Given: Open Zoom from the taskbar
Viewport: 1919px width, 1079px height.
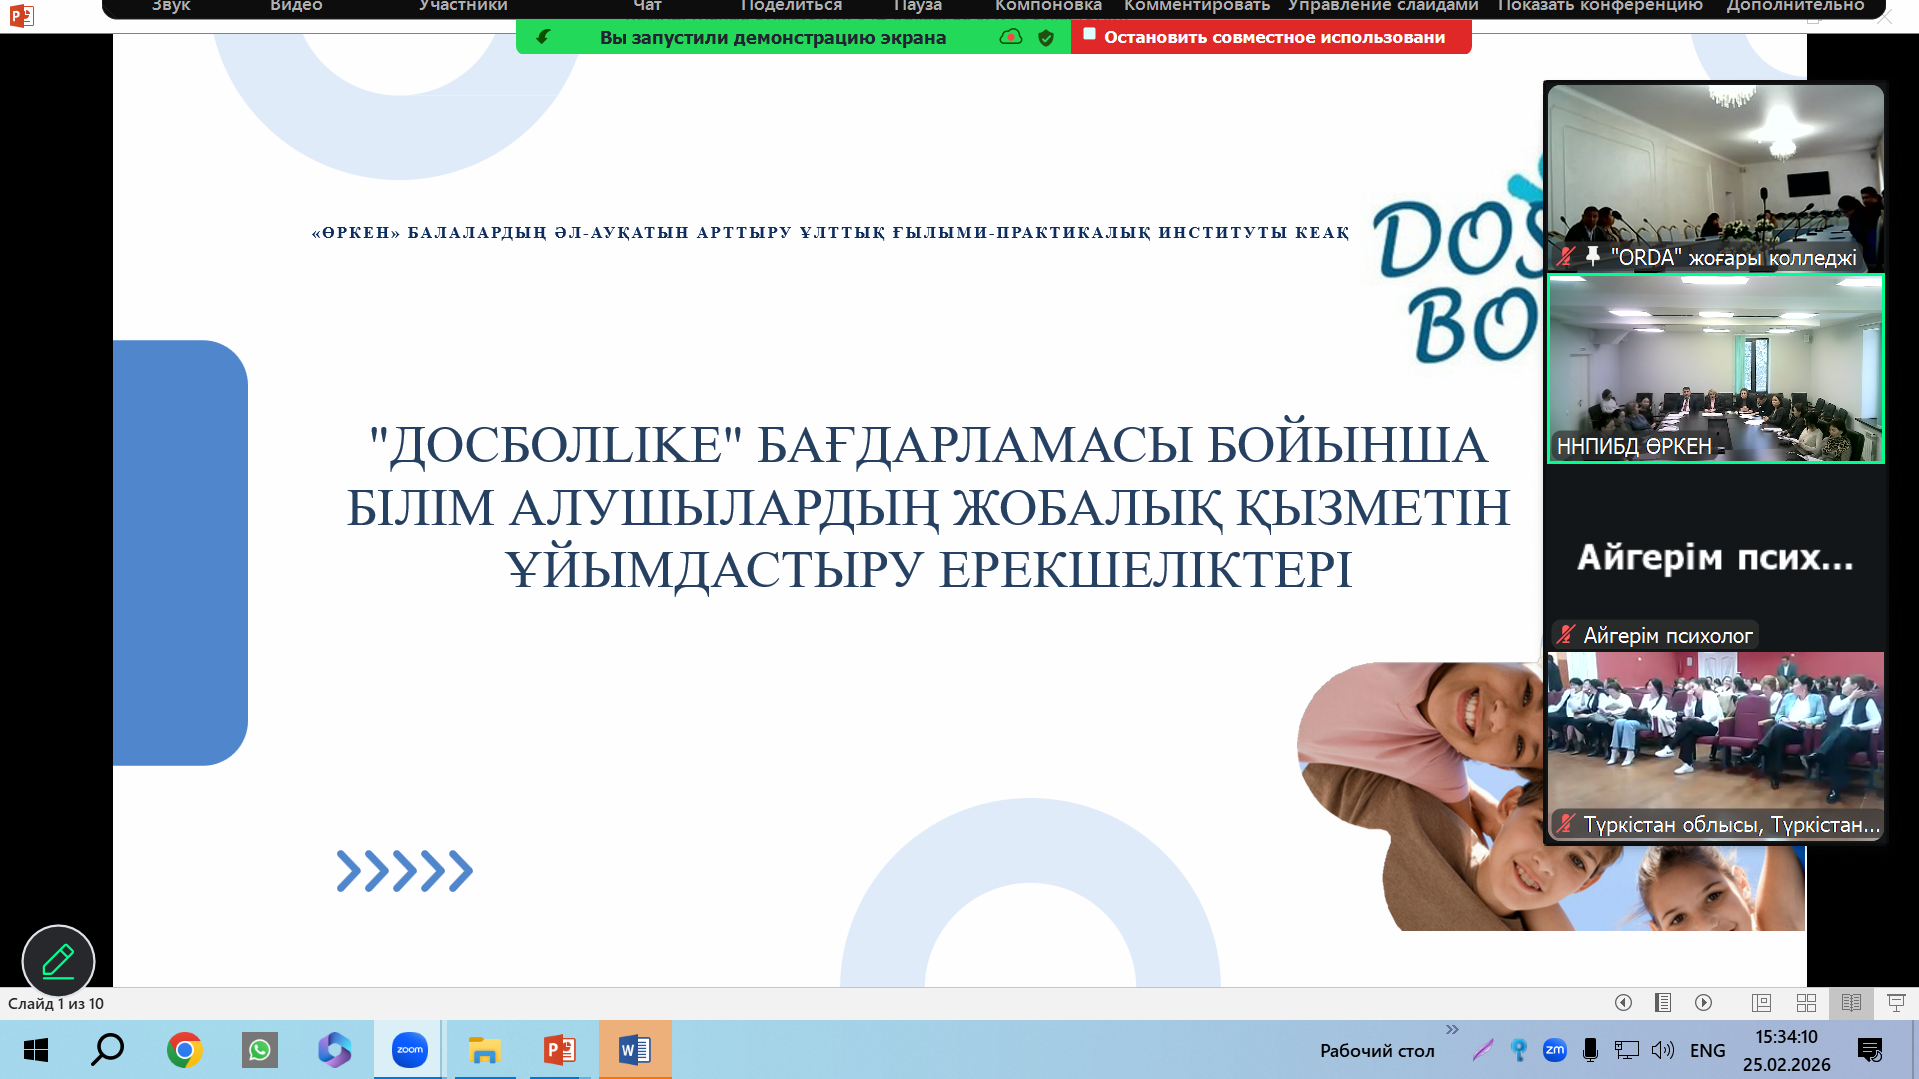Looking at the screenshot, I should tap(409, 1050).
